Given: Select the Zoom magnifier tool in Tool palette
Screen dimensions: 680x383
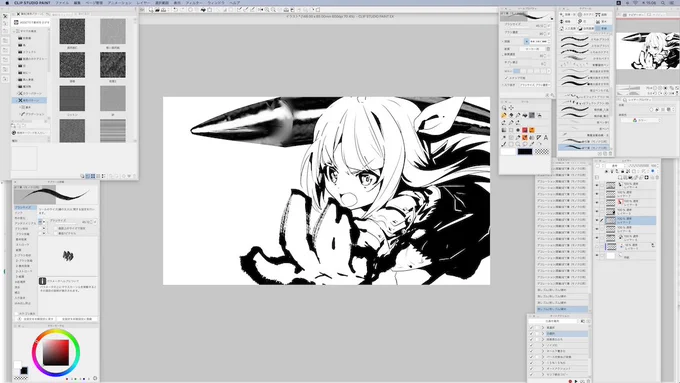Looking at the screenshot, I should [x=504, y=108].
